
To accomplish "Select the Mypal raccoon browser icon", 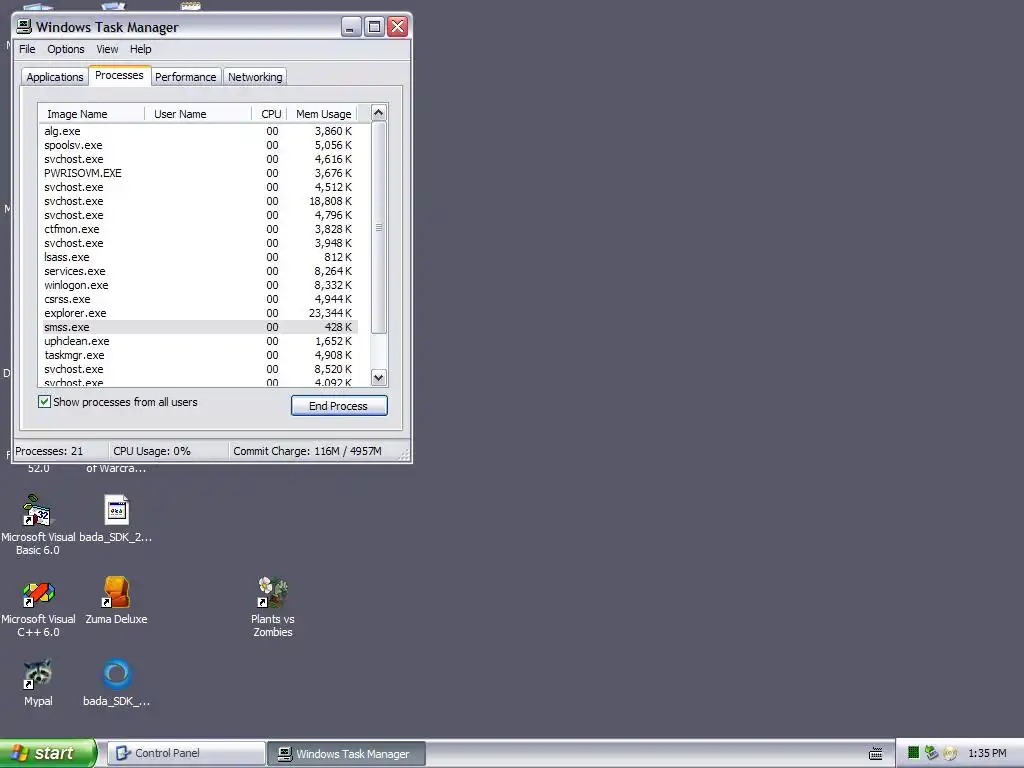I will pos(38,675).
